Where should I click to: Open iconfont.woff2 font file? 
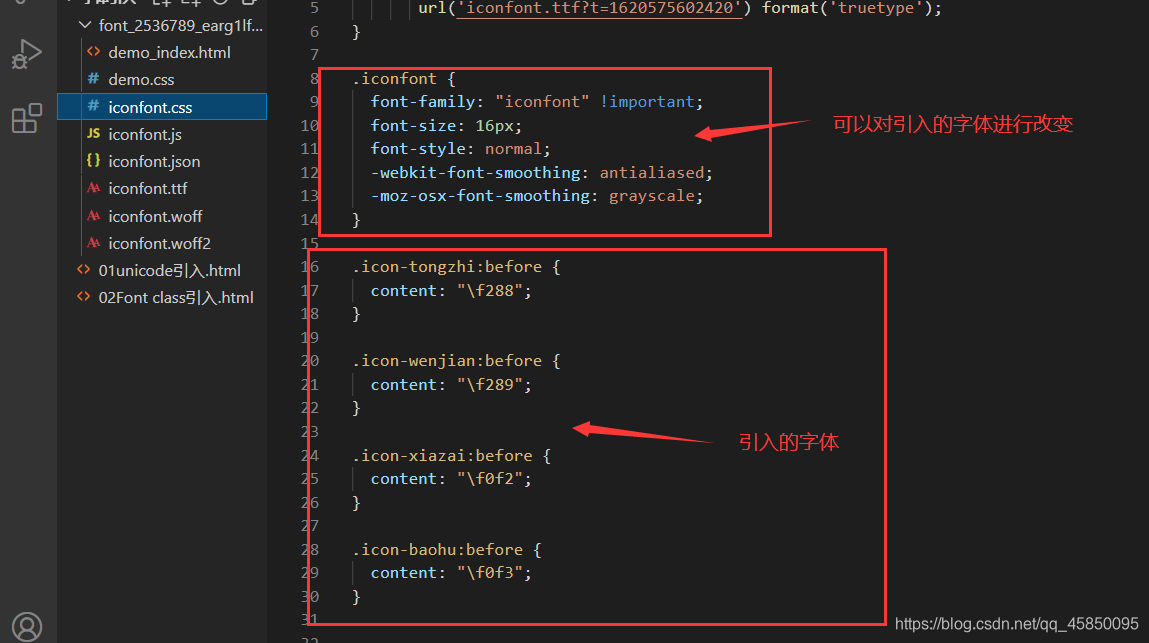pos(160,243)
